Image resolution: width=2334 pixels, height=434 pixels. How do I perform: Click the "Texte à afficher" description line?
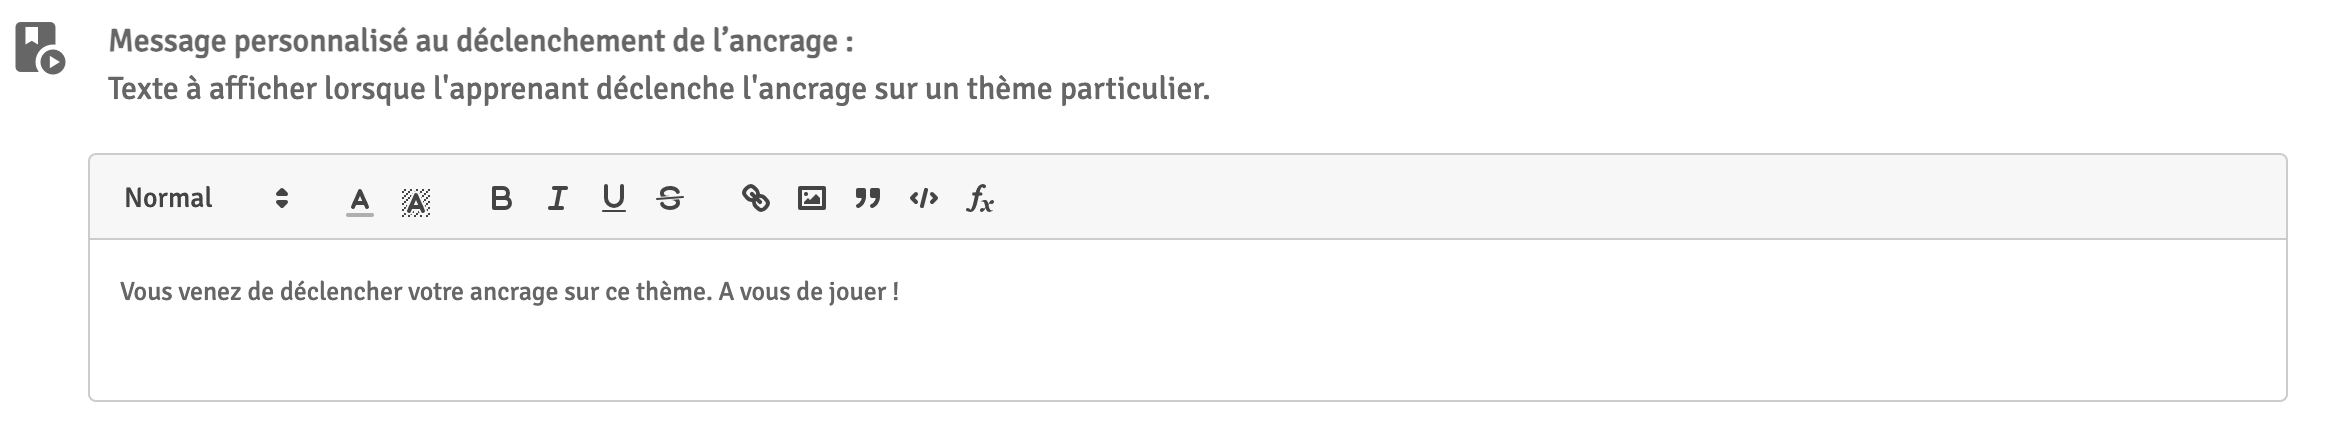(x=658, y=89)
